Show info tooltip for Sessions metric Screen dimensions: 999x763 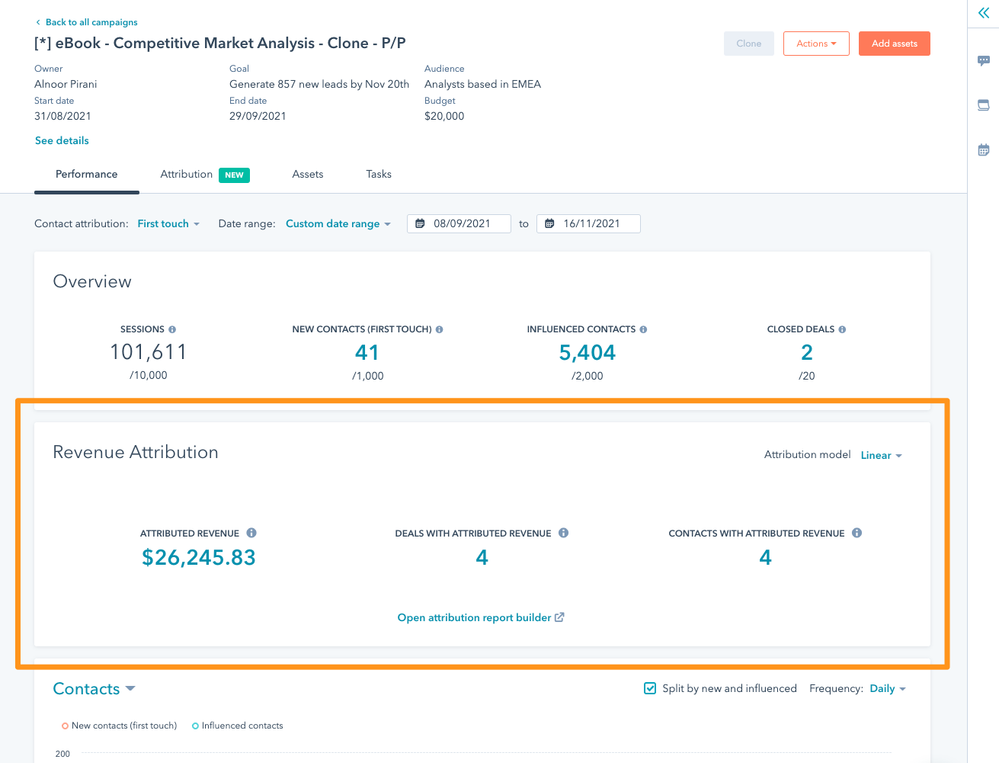172,329
